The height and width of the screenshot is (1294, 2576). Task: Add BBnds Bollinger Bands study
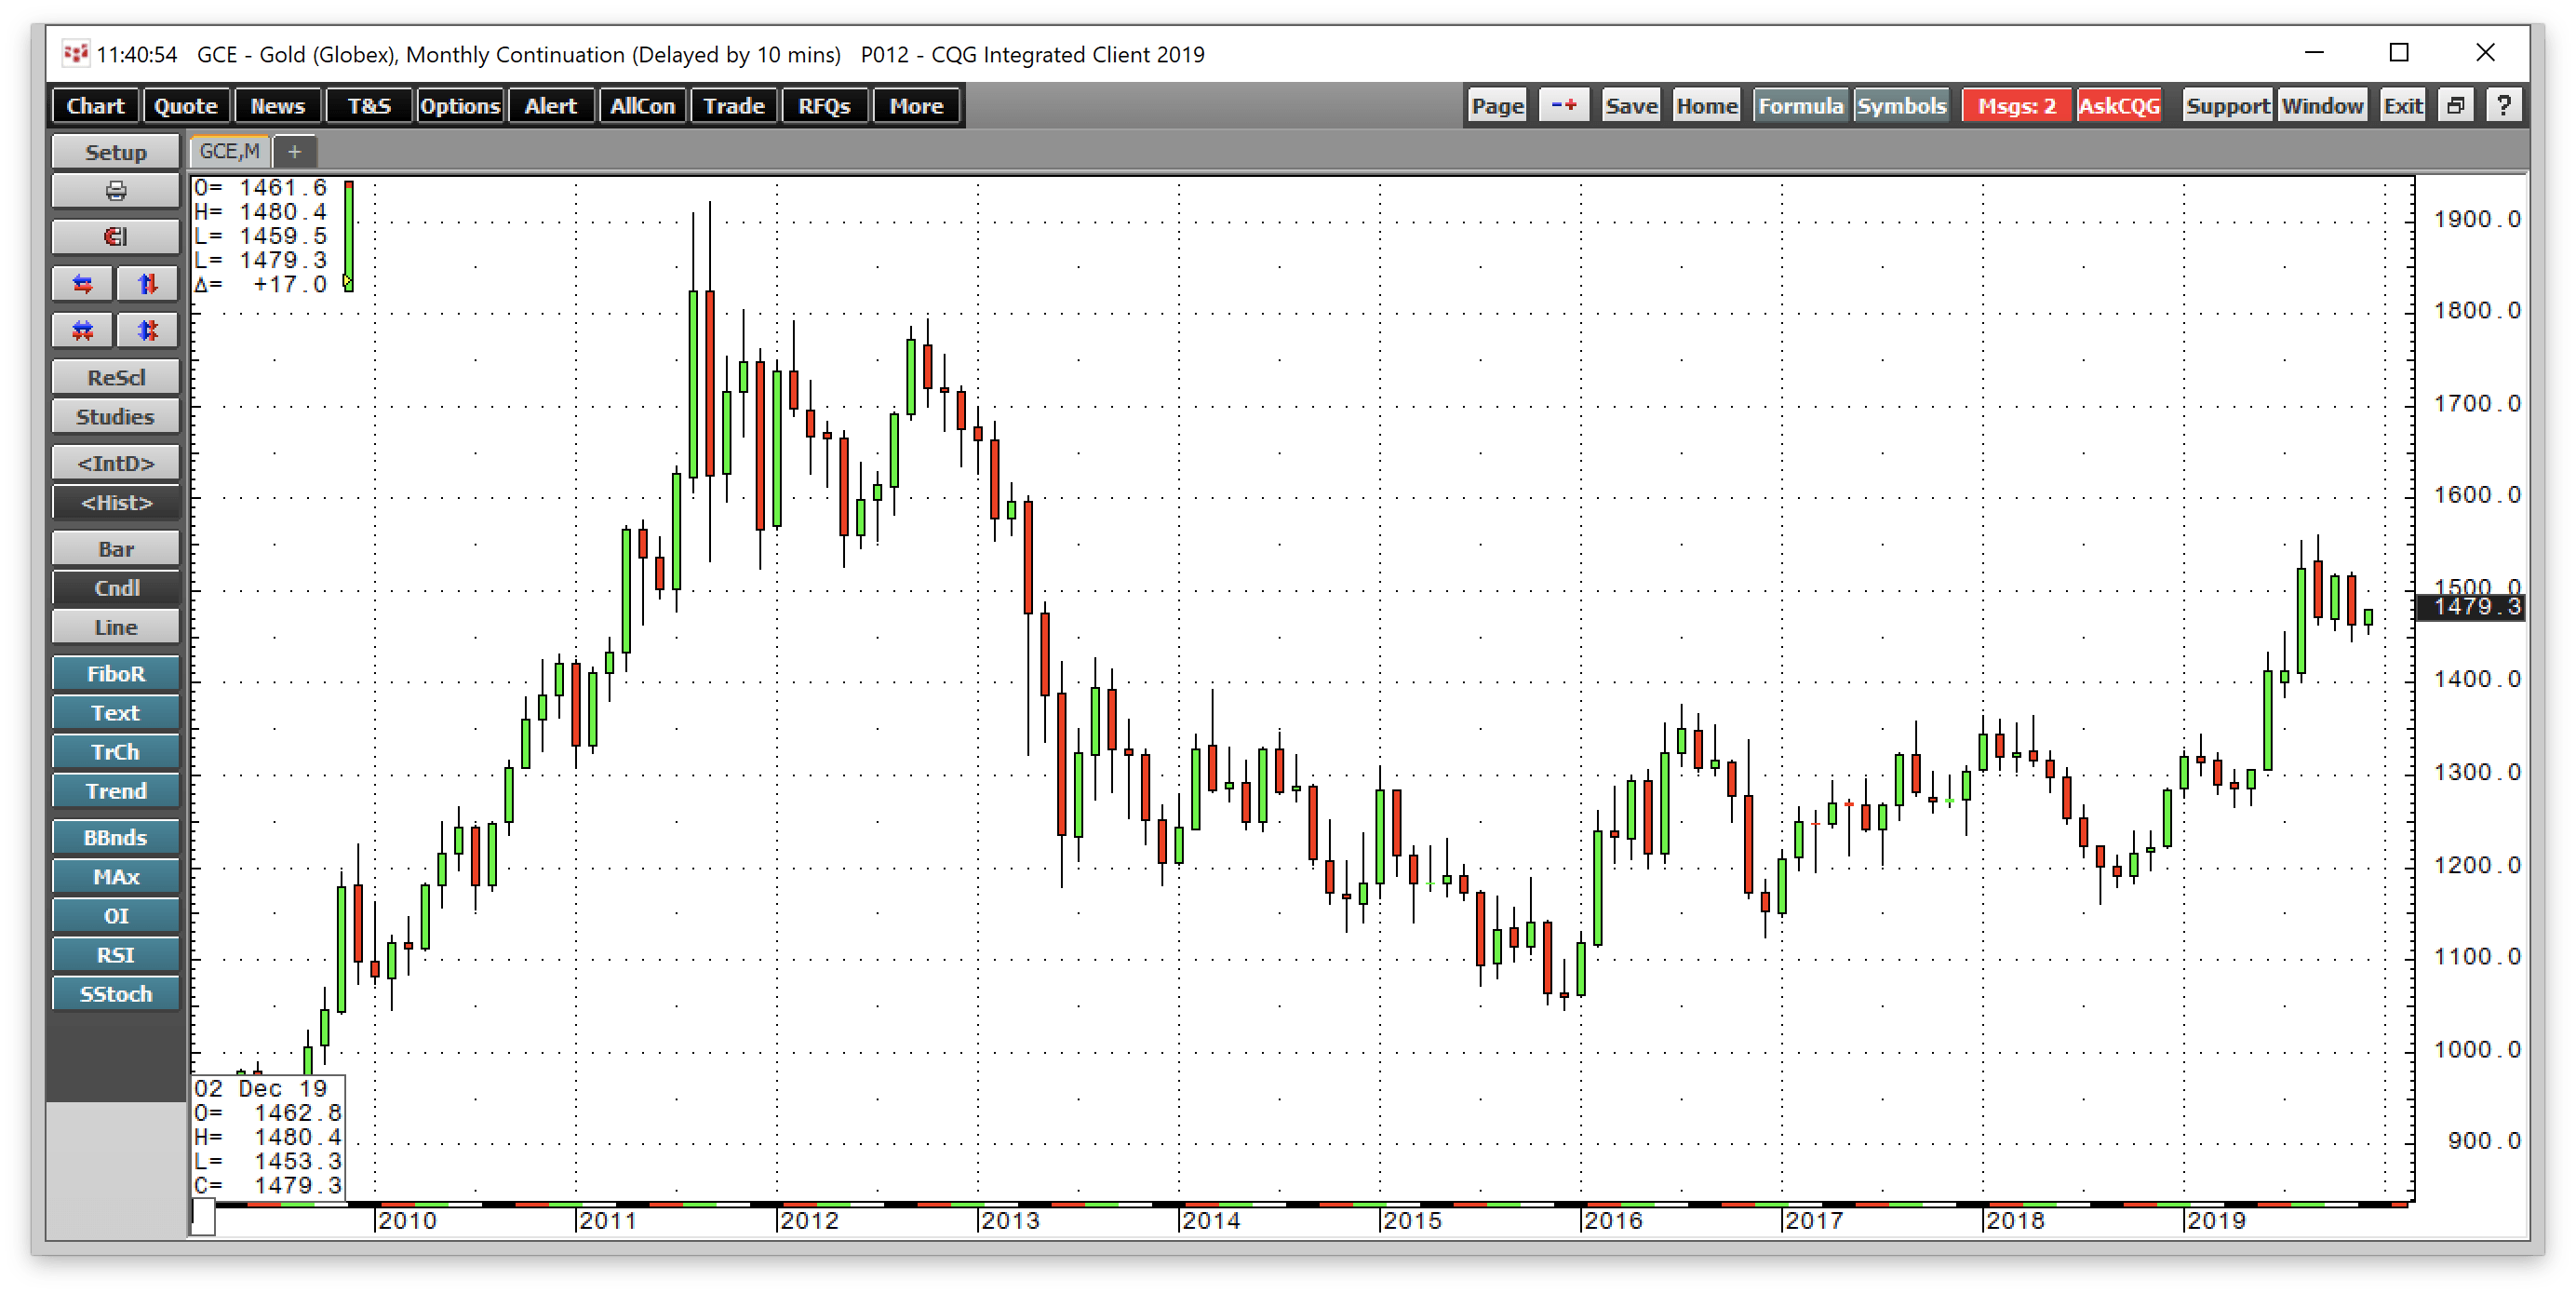click(116, 838)
